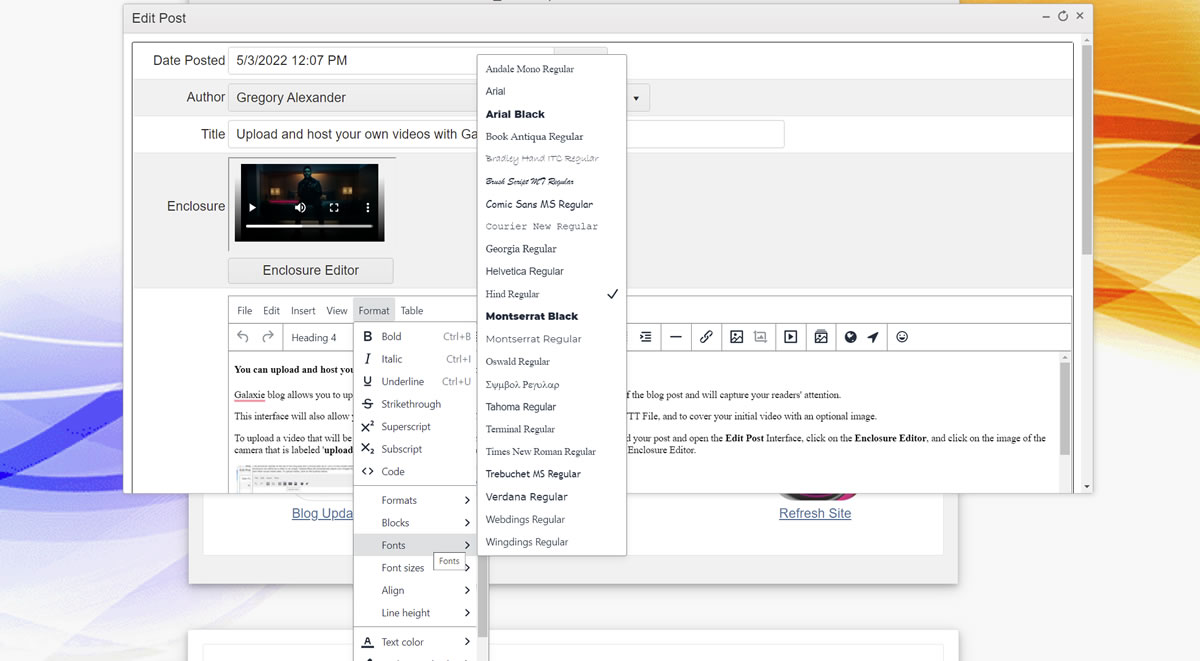The width and height of the screenshot is (1200, 661).
Task: Click the image gallery toolbar icon
Action: tap(821, 337)
